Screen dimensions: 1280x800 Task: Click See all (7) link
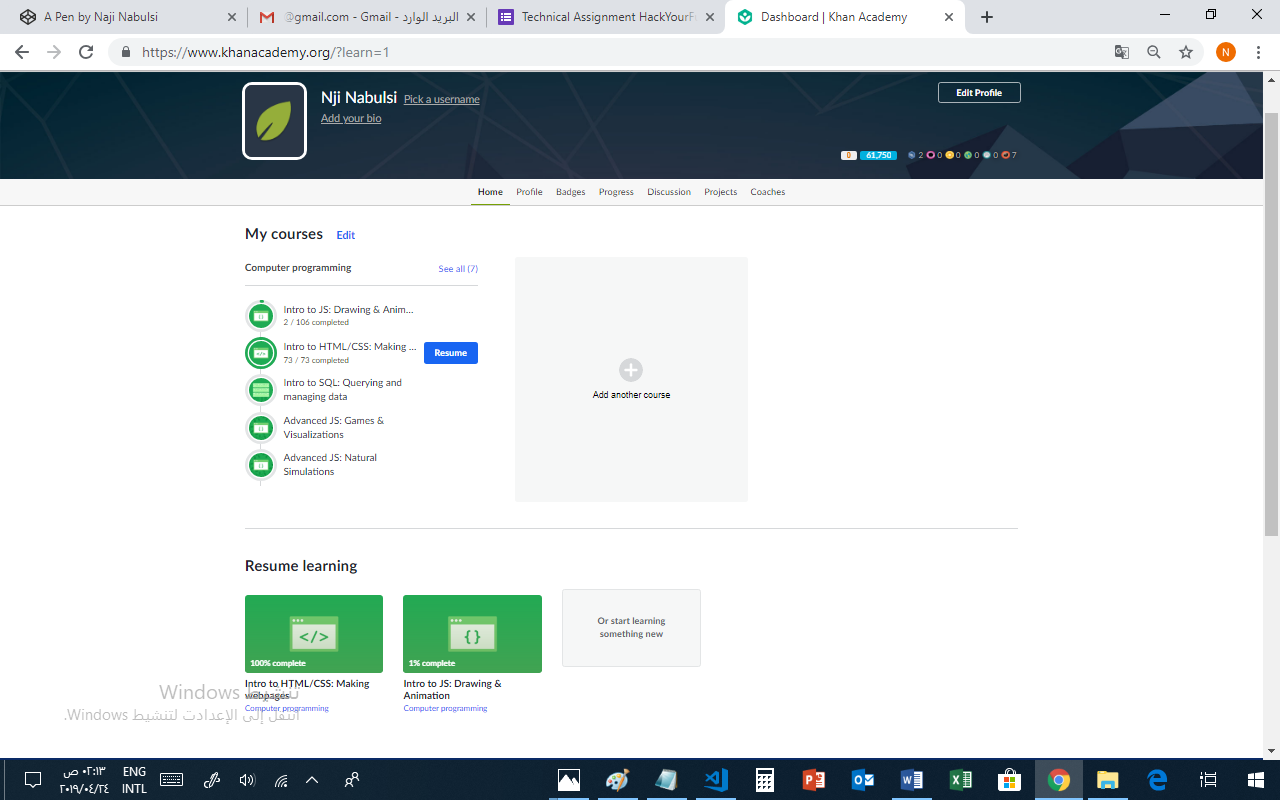[x=458, y=269]
